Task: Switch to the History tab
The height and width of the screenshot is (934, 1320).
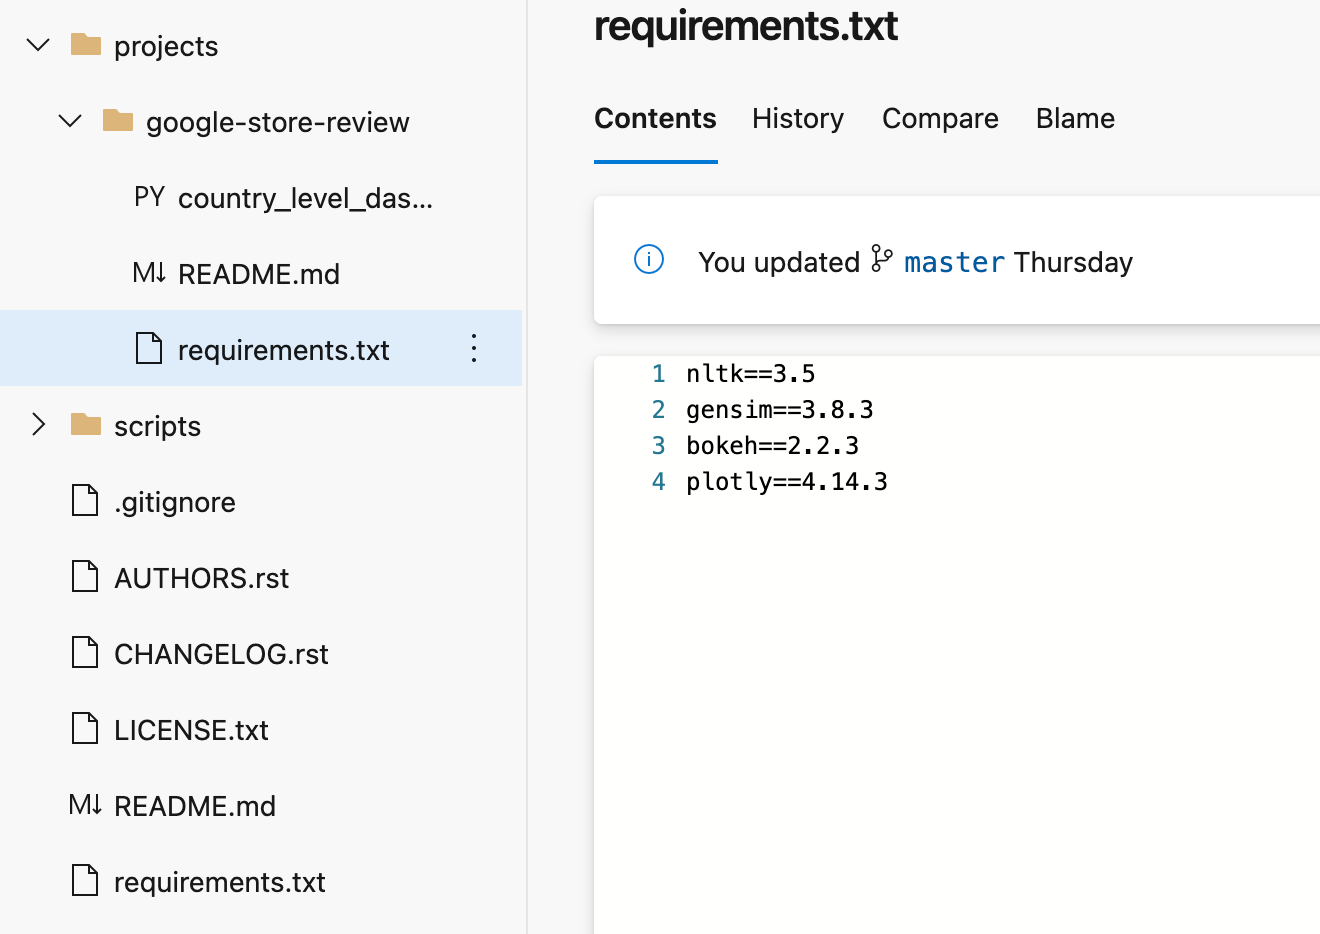Action: coord(798,119)
